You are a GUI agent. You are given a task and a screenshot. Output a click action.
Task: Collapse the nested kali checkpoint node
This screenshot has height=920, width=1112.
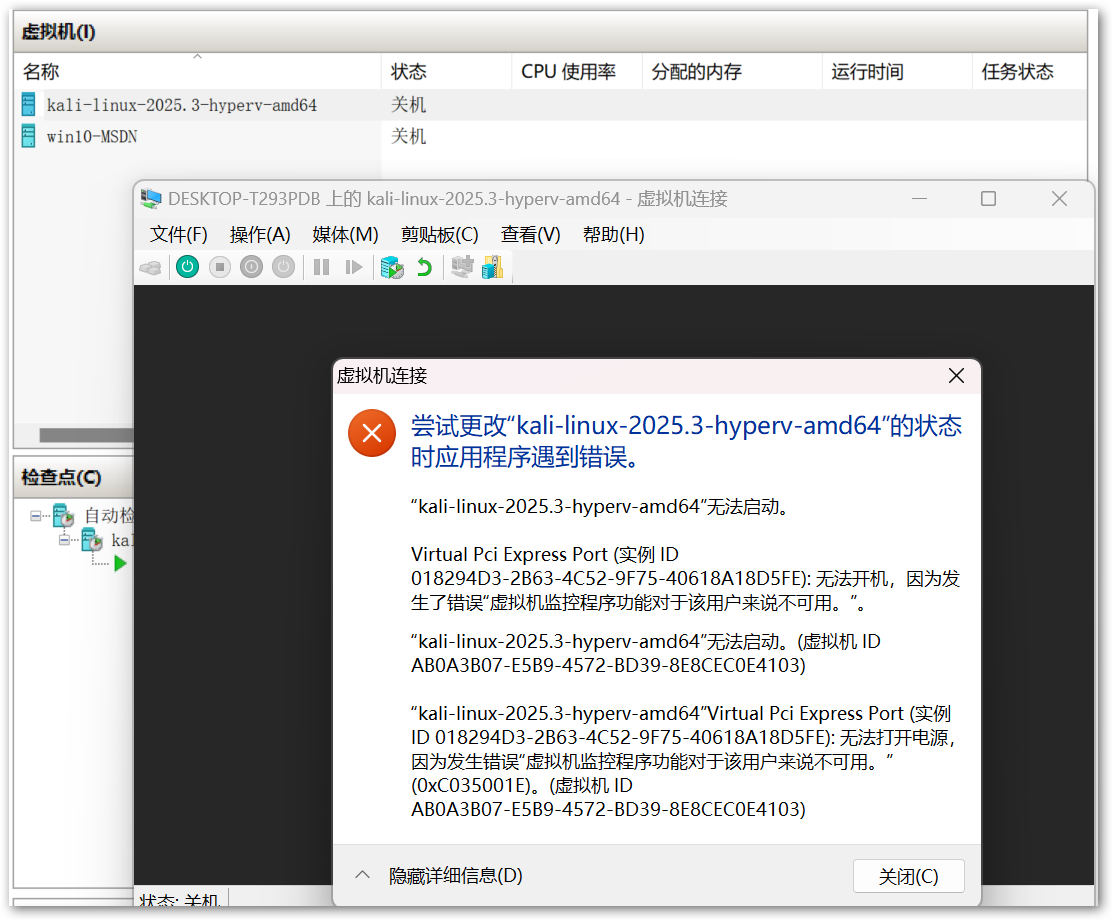(x=65, y=540)
